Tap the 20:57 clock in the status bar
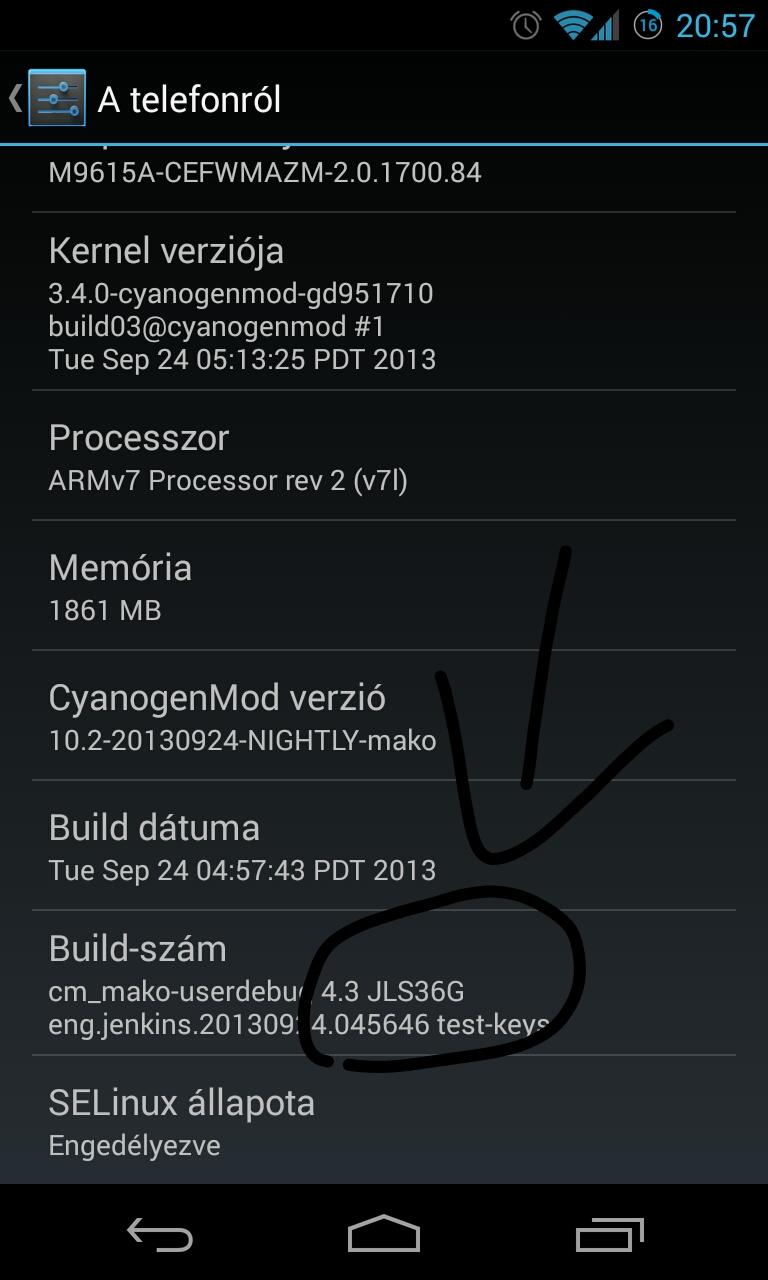768x1280 pixels. pyautogui.click(x=715, y=26)
